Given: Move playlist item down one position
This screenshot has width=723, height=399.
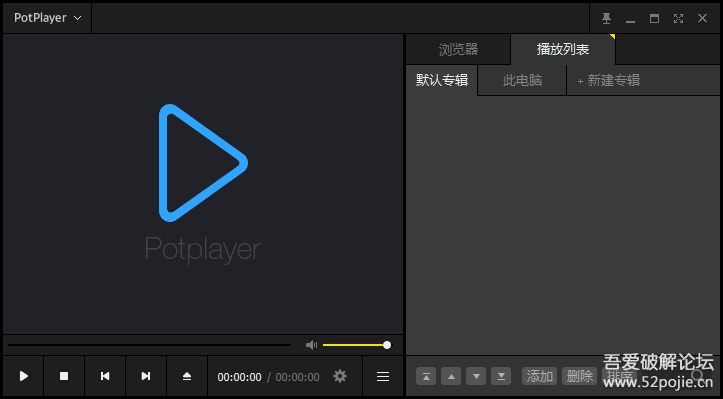Looking at the screenshot, I should click(476, 376).
